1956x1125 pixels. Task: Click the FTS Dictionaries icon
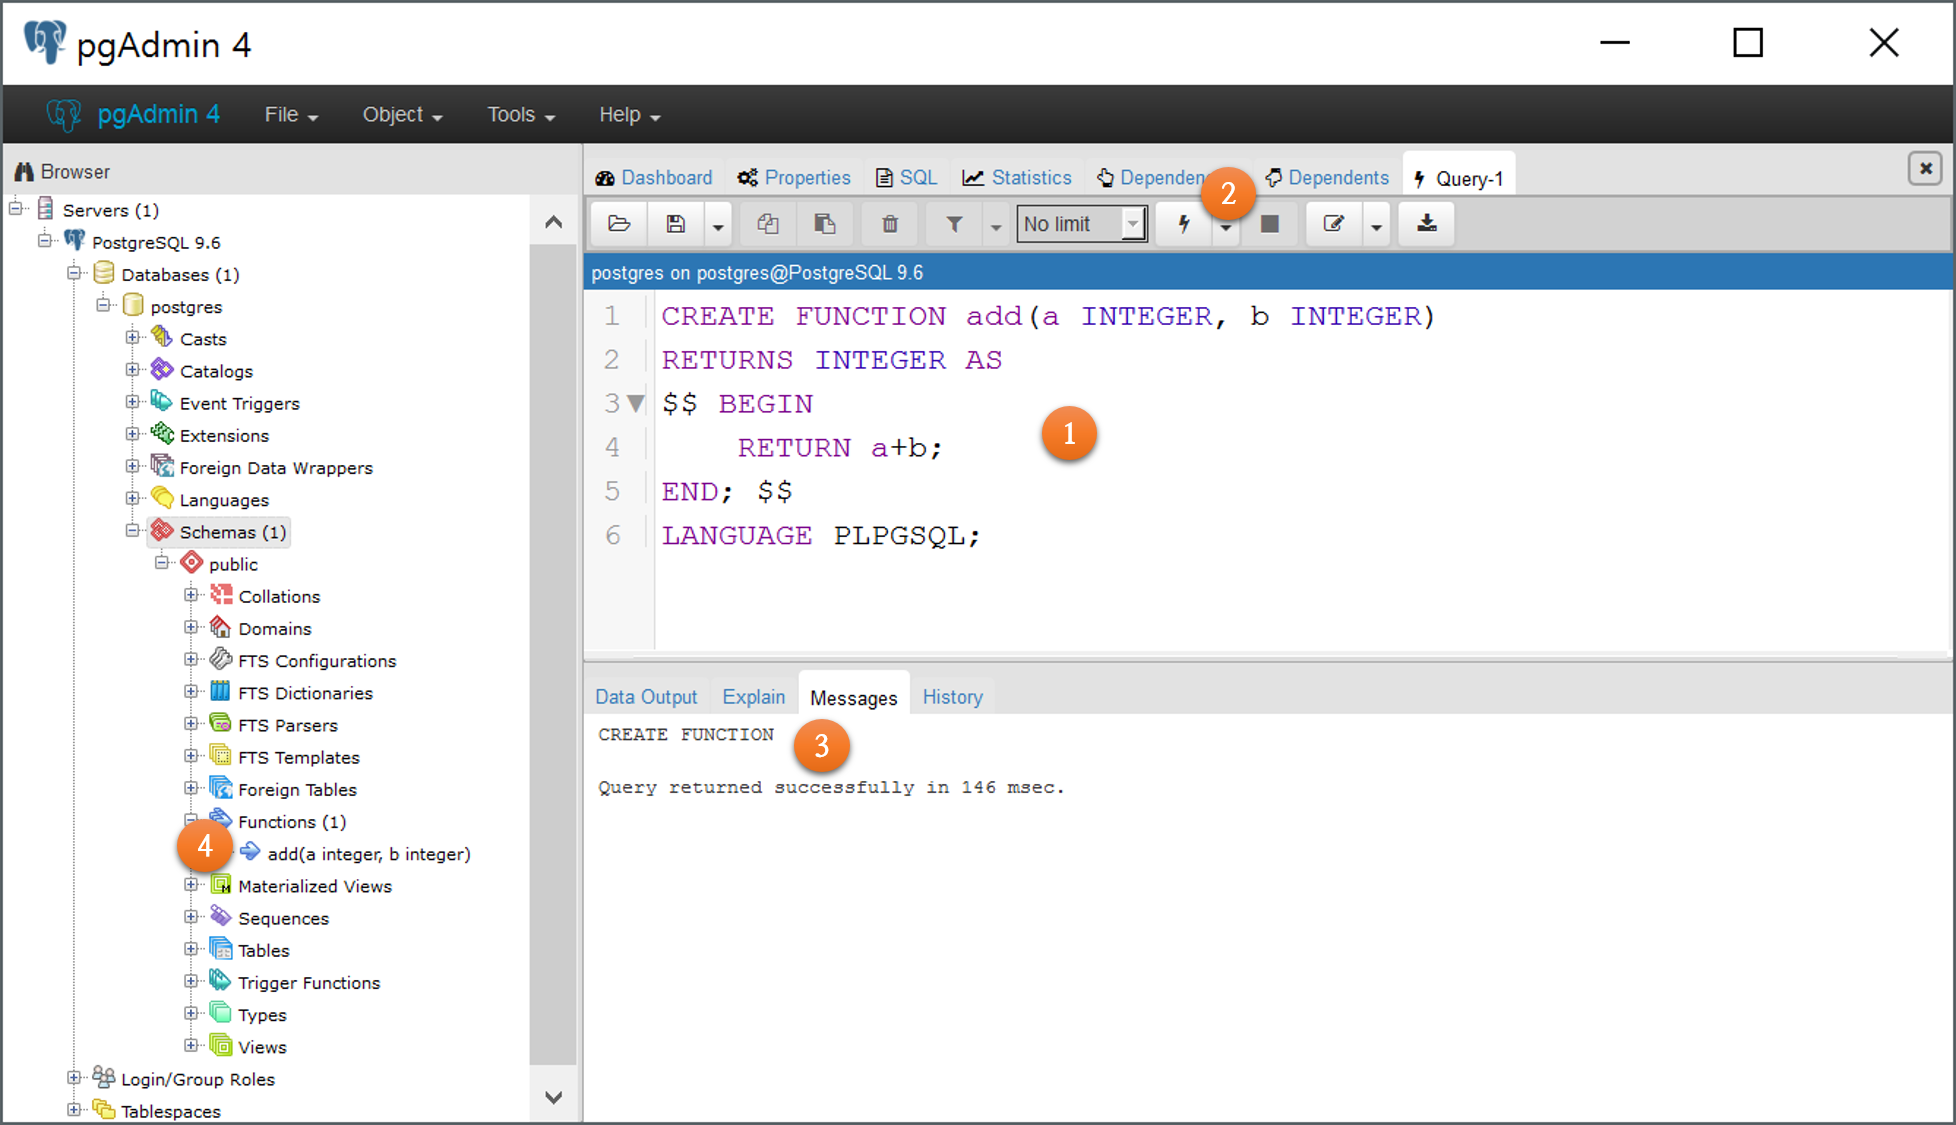tap(221, 692)
